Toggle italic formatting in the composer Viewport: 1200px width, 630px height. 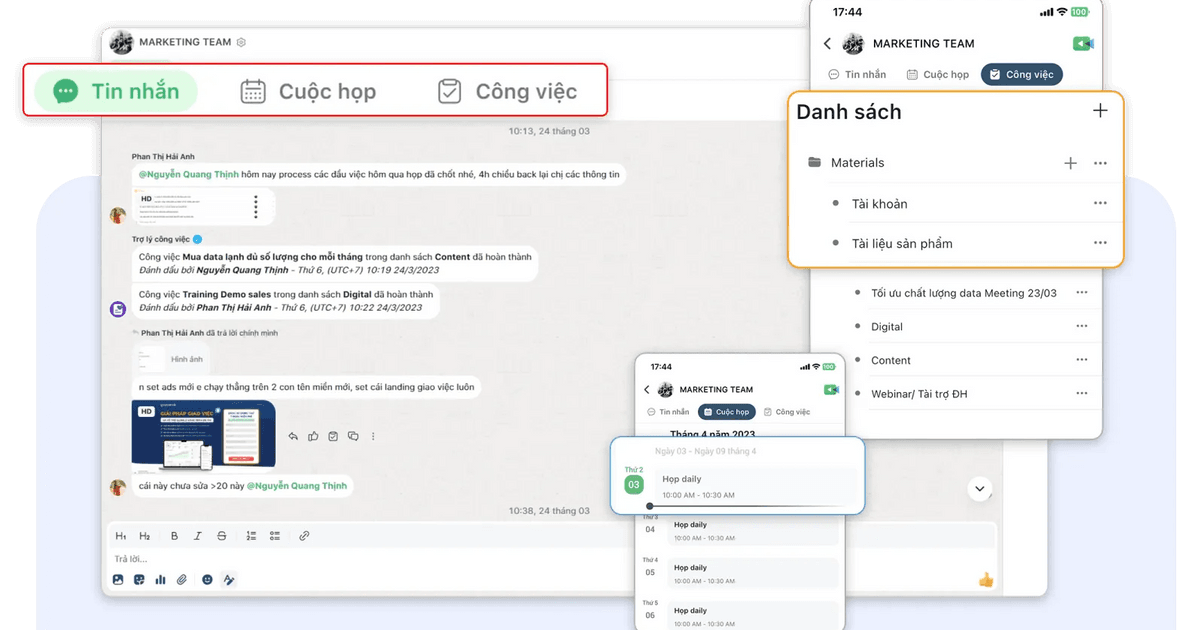point(197,536)
